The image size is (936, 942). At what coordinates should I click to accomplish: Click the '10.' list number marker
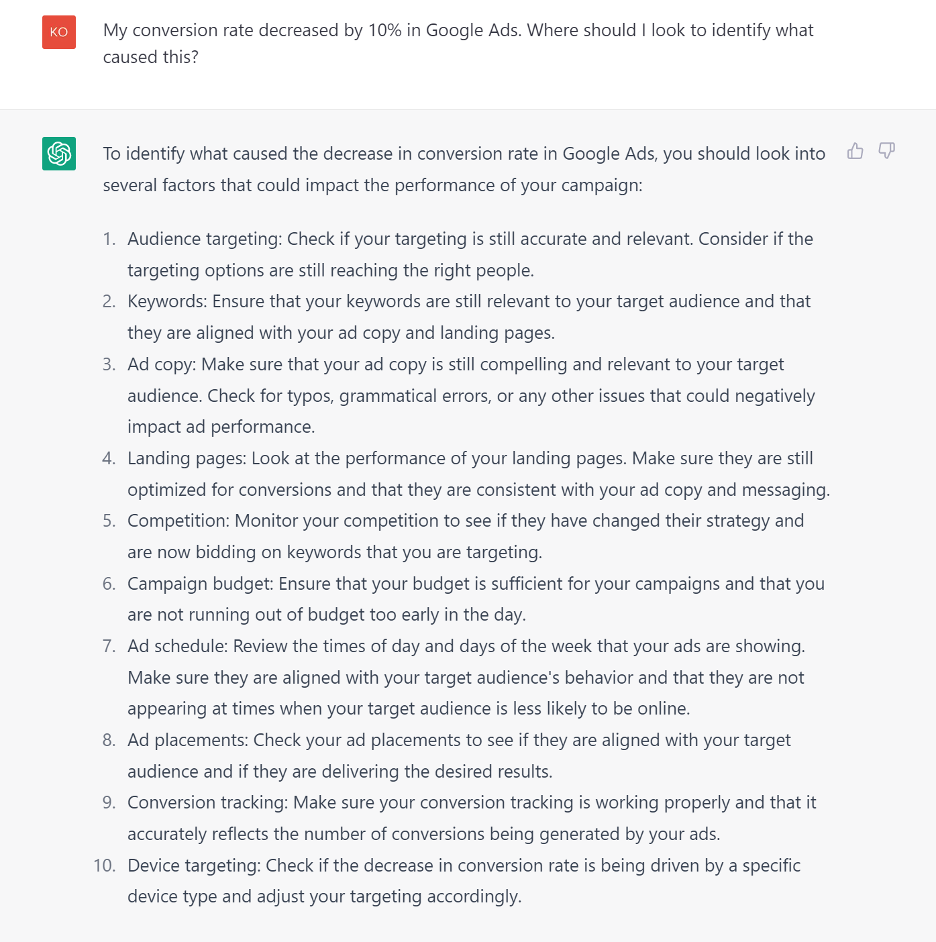105,866
